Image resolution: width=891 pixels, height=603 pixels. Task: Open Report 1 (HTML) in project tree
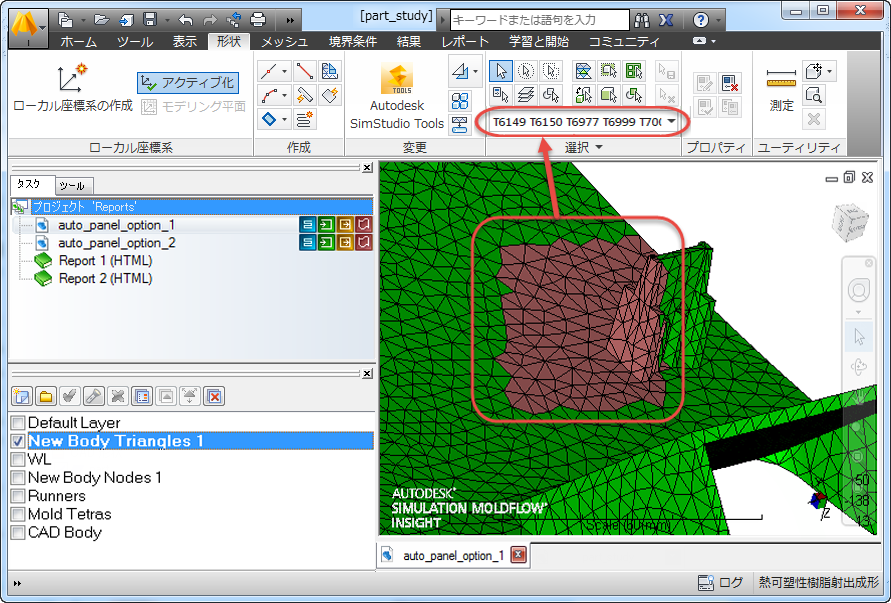105,261
